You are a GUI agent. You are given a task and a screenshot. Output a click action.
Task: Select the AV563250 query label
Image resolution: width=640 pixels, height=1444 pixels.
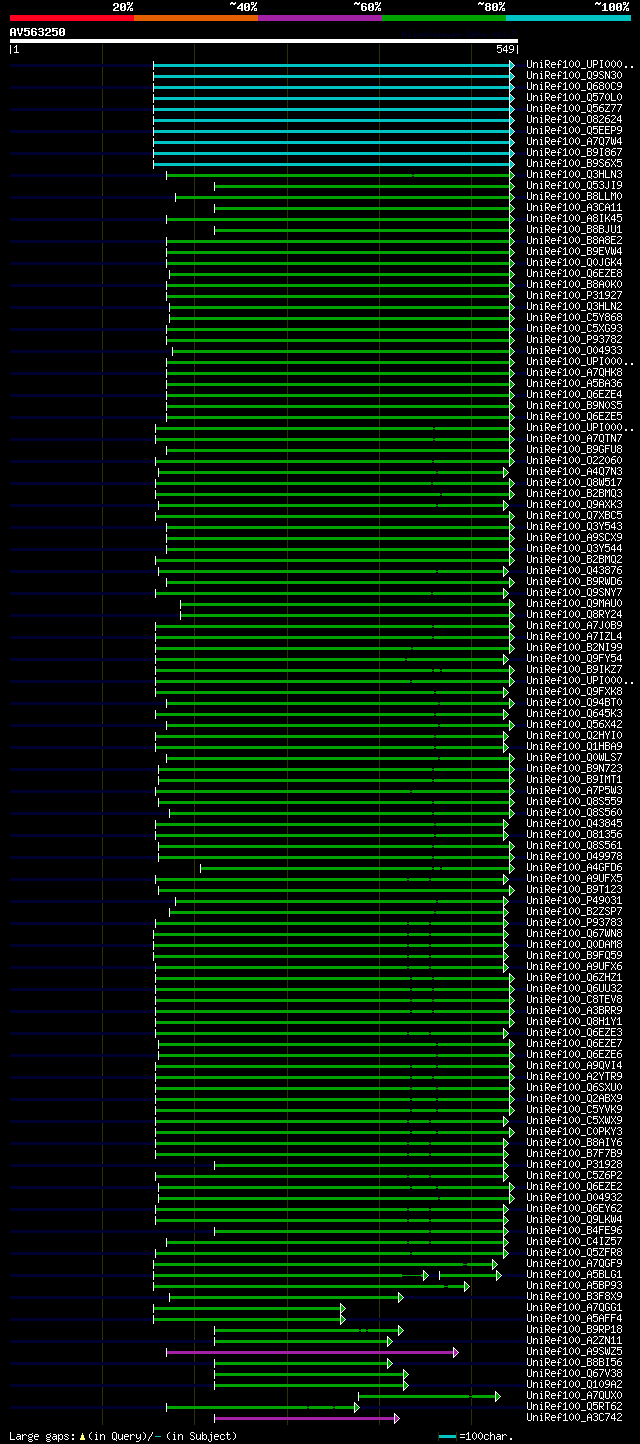click(38, 32)
